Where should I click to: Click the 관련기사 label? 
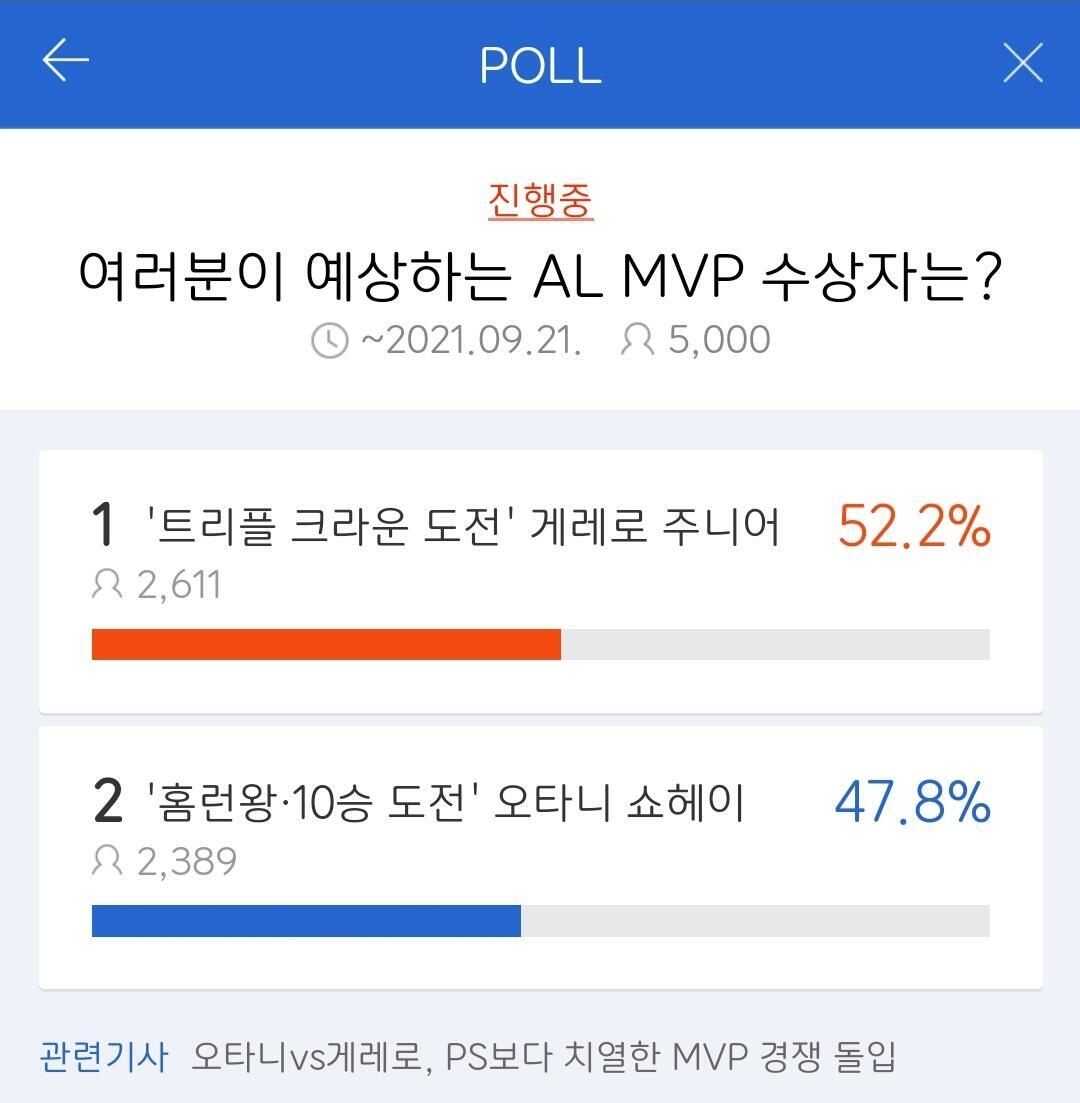tap(104, 1056)
